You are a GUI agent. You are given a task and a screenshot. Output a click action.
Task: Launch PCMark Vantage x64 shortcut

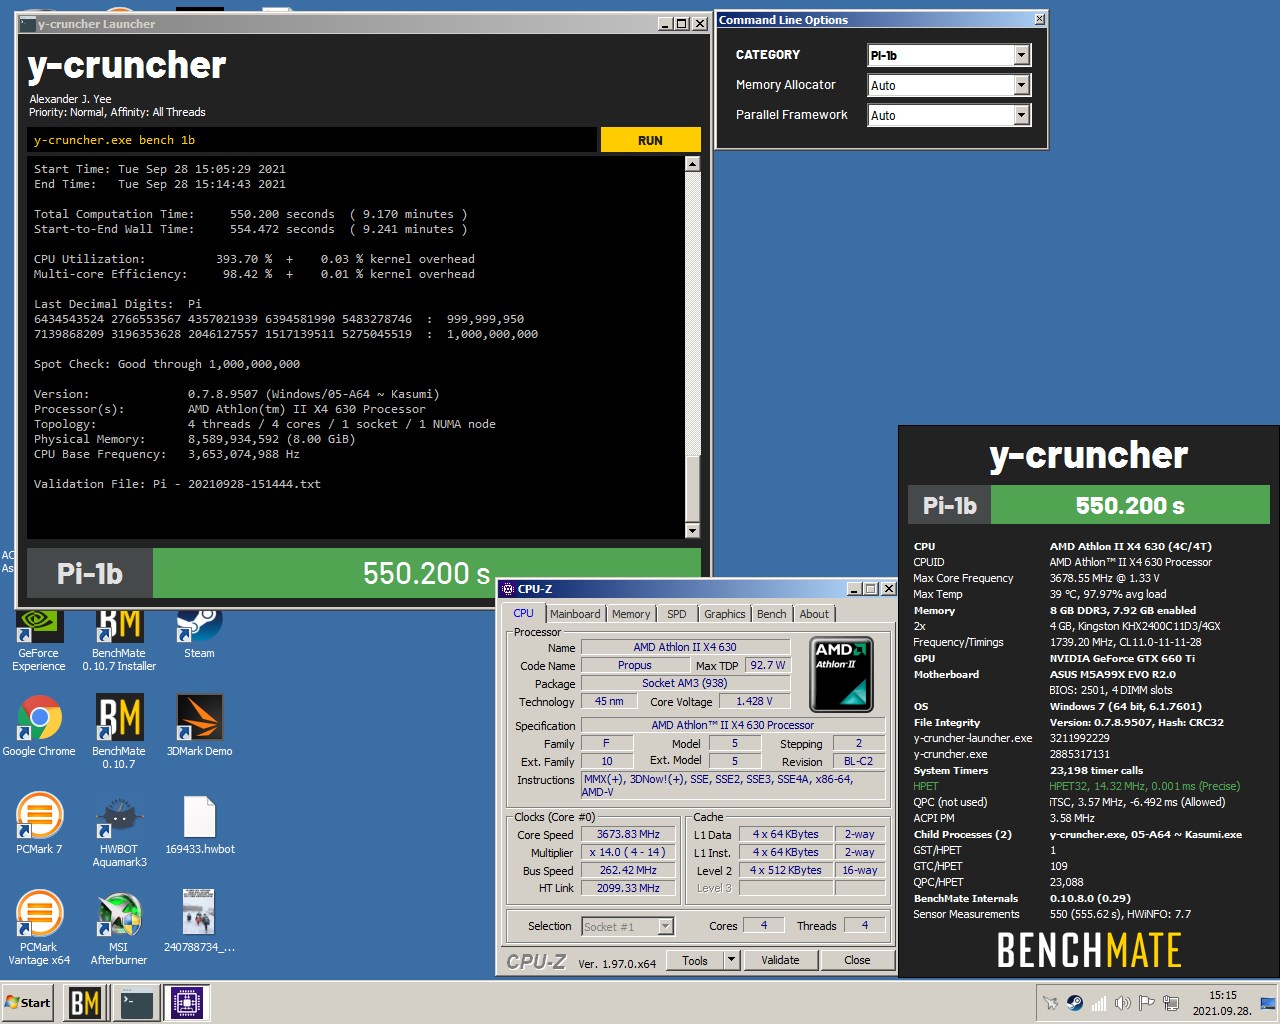(x=39, y=928)
